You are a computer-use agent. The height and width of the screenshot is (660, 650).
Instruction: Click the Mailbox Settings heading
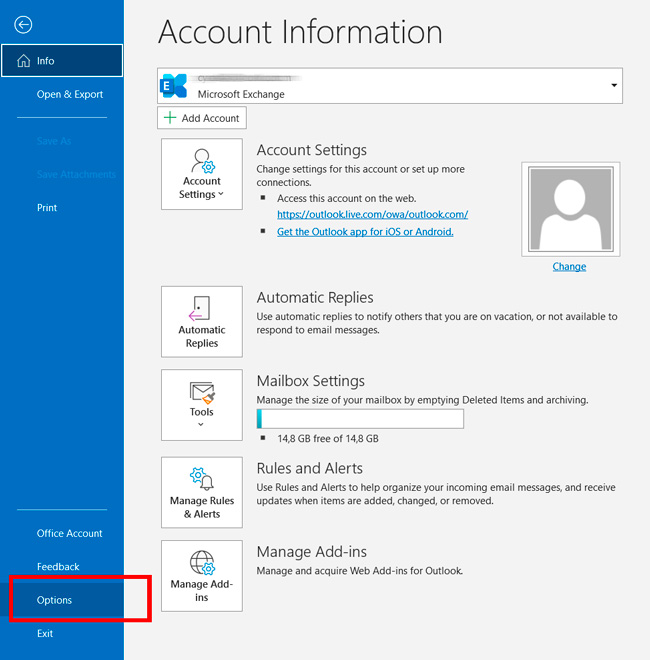[311, 381]
